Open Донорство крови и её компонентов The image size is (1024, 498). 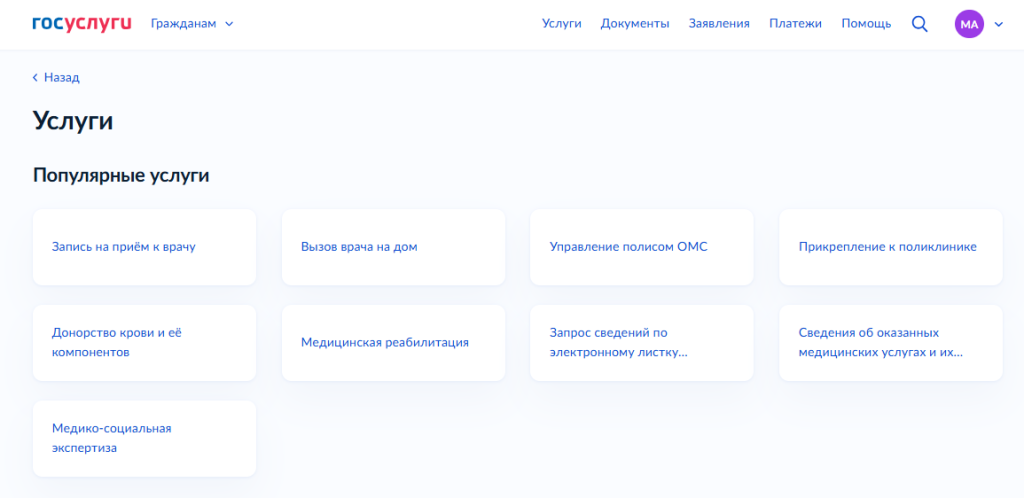[144, 343]
